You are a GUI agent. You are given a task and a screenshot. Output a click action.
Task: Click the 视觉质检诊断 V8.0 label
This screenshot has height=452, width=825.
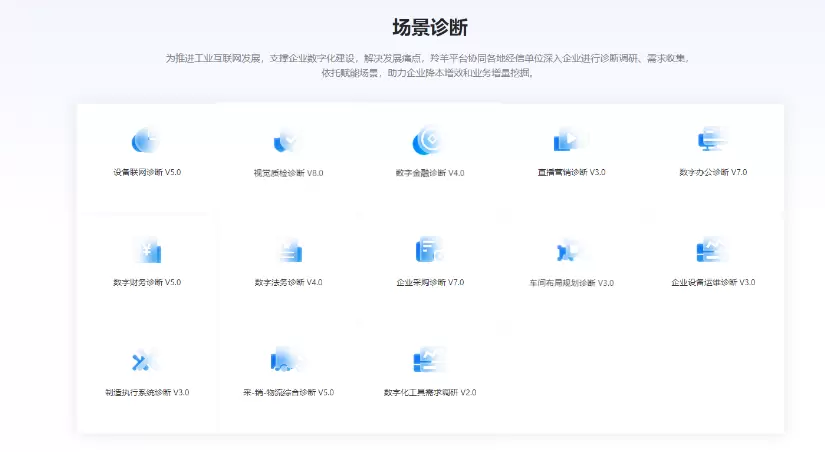tap(288, 173)
